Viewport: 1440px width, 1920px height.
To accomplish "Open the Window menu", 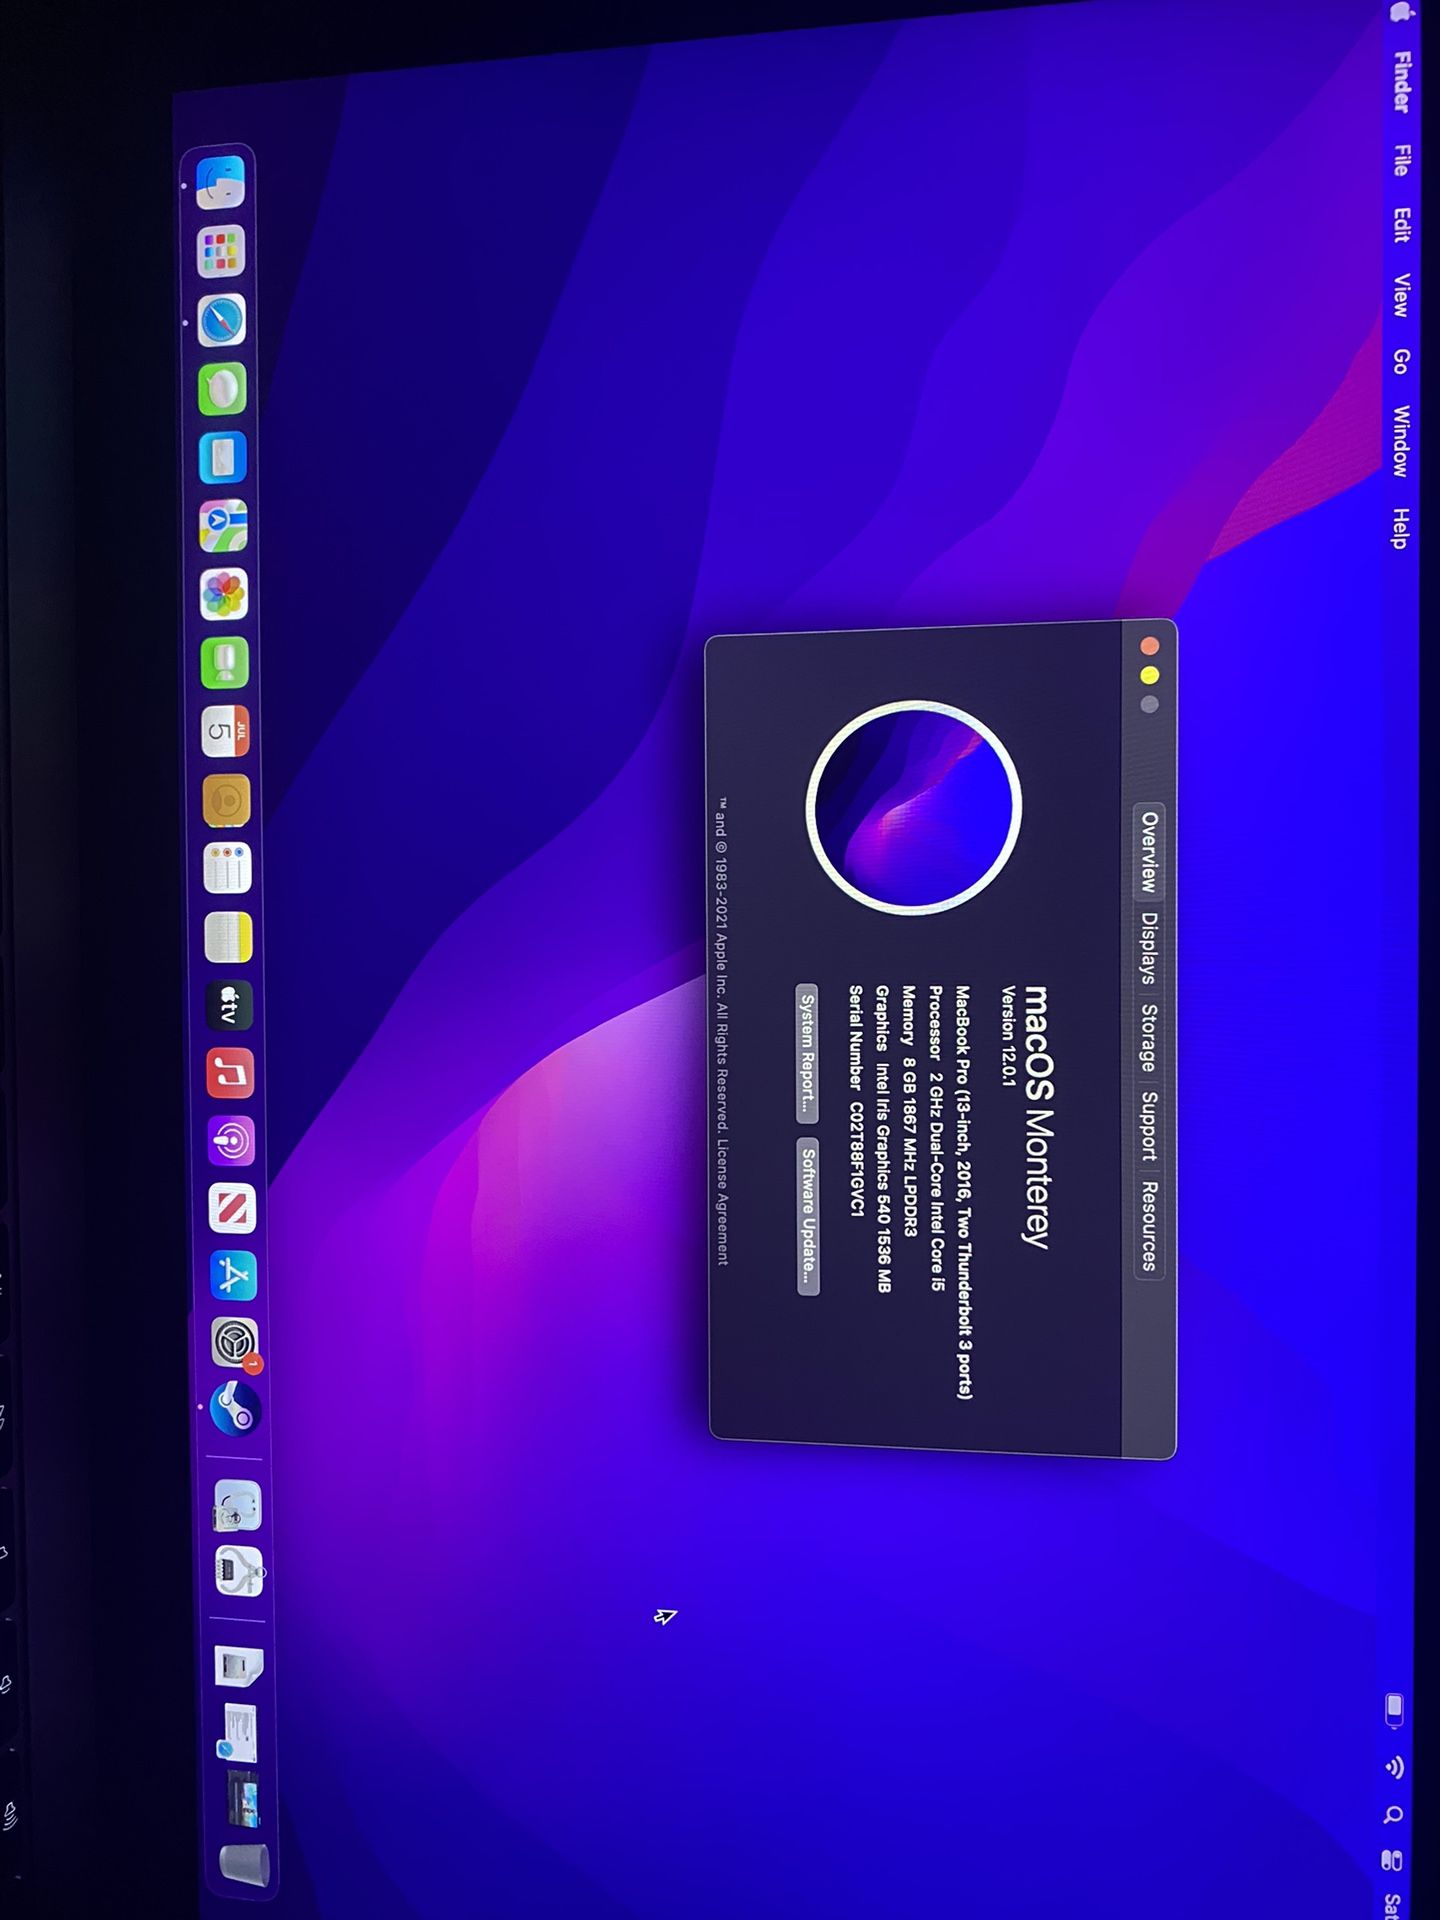I will coord(1401,441).
